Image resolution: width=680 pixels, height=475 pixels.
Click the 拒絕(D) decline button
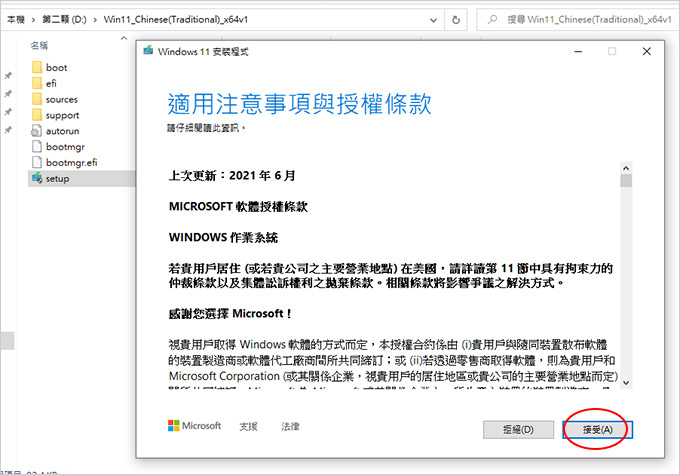(x=518, y=429)
